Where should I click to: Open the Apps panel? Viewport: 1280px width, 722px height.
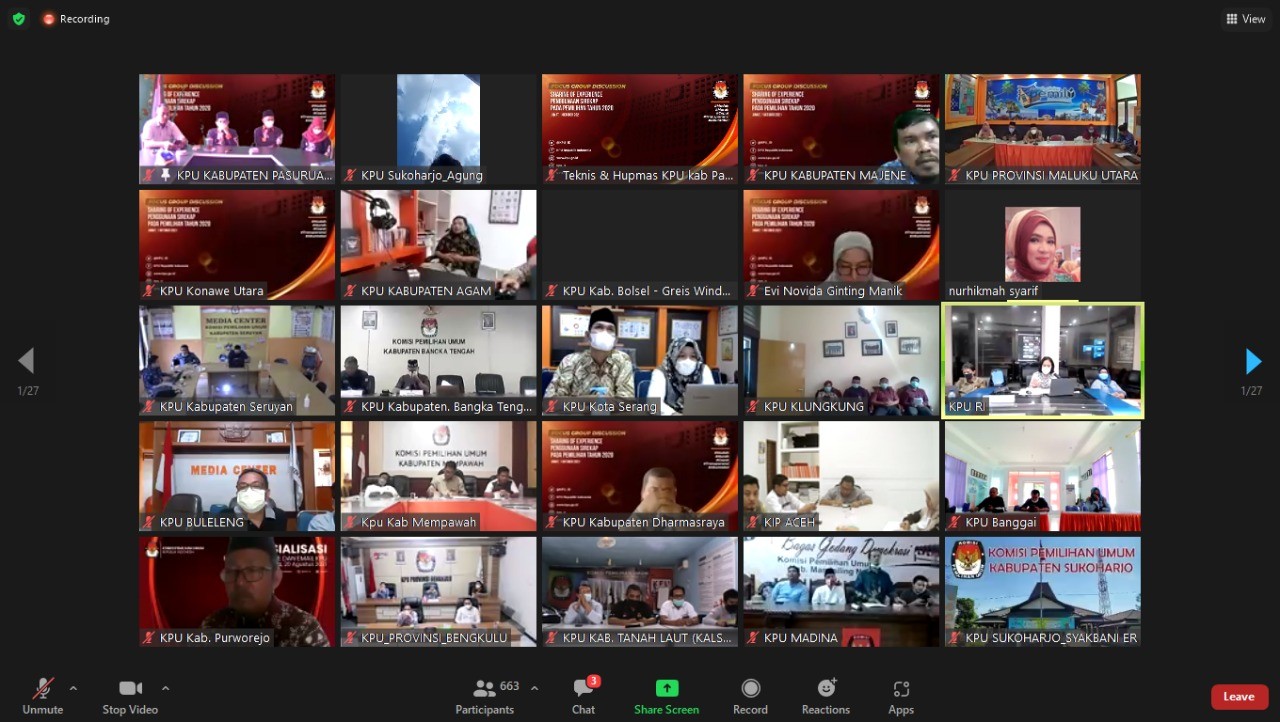[x=901, y=696]
